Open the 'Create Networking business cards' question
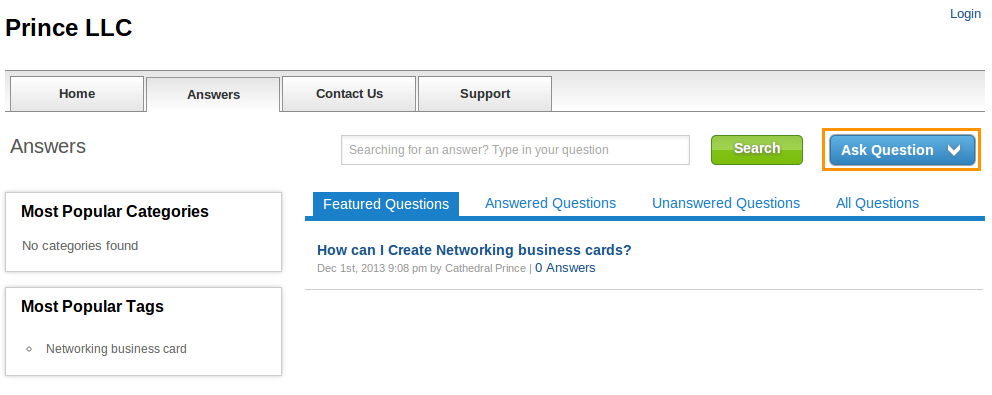Viewport: 992px width, 395px height. pyautogui.click(x=474, y=250)
